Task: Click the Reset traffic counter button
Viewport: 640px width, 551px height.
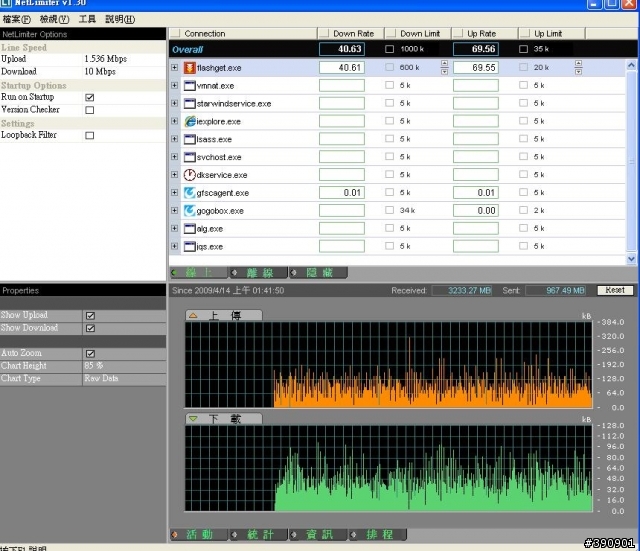Action: [x=615, y=290]
